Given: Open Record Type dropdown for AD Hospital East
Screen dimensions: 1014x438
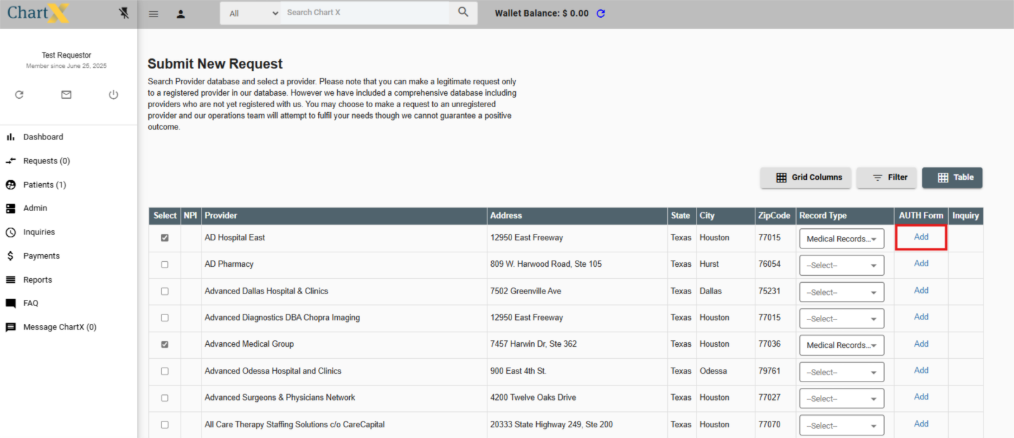Looking at the screenshot, I should tap(841, 239).
